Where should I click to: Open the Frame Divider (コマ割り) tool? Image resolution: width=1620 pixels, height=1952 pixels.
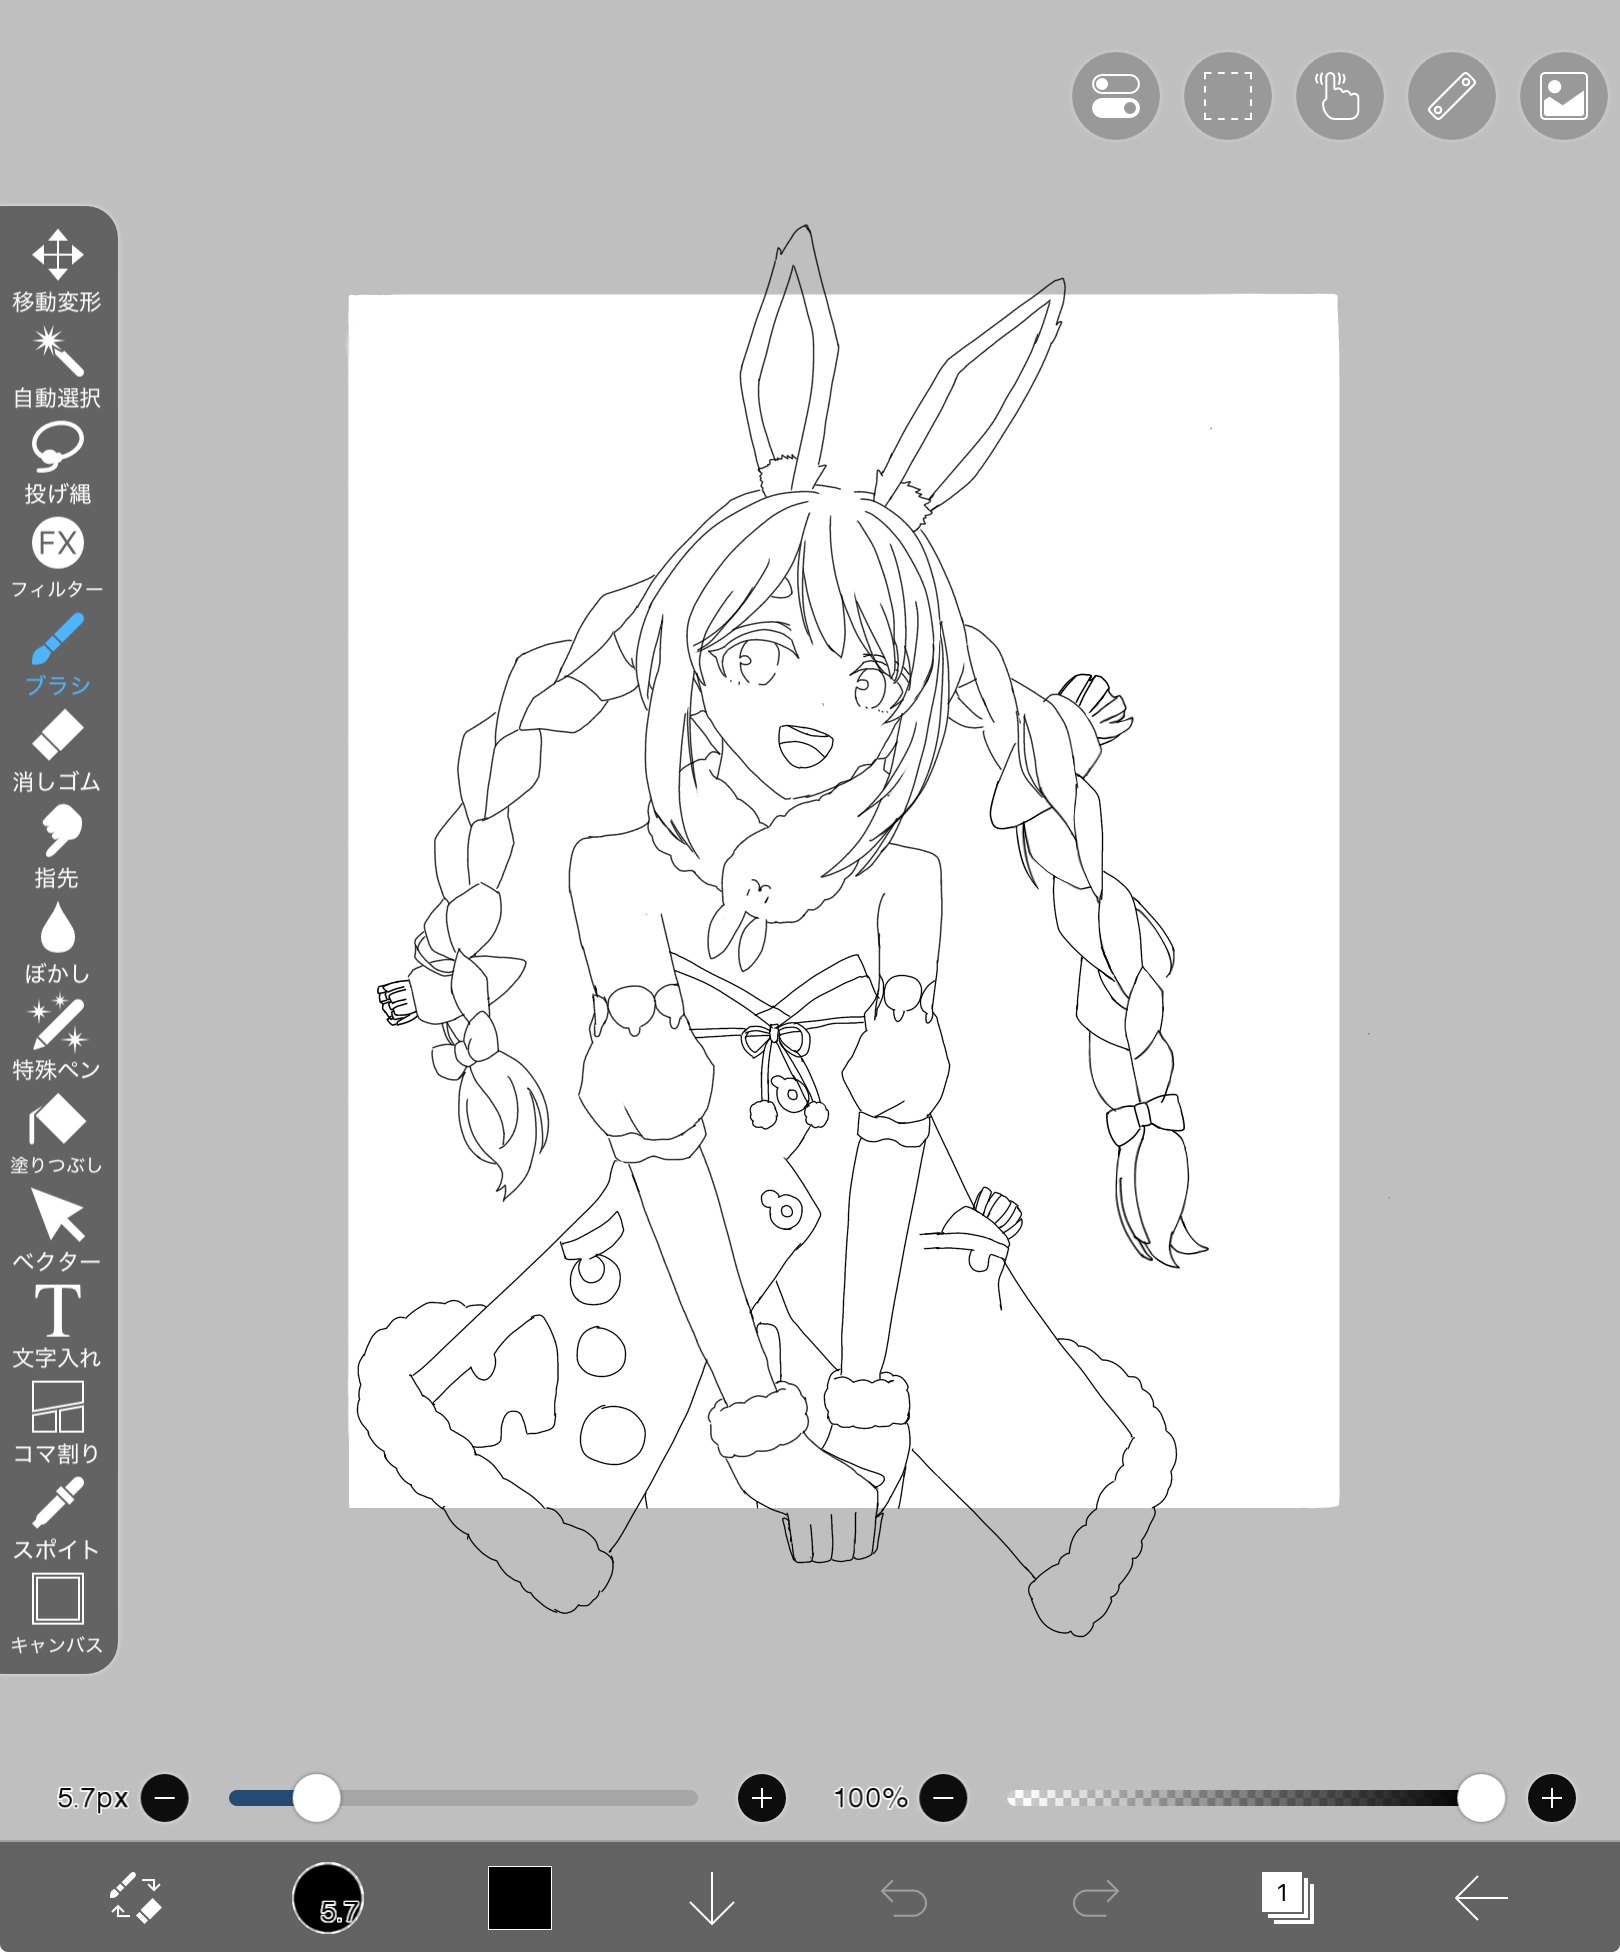tap(57, 1422)
